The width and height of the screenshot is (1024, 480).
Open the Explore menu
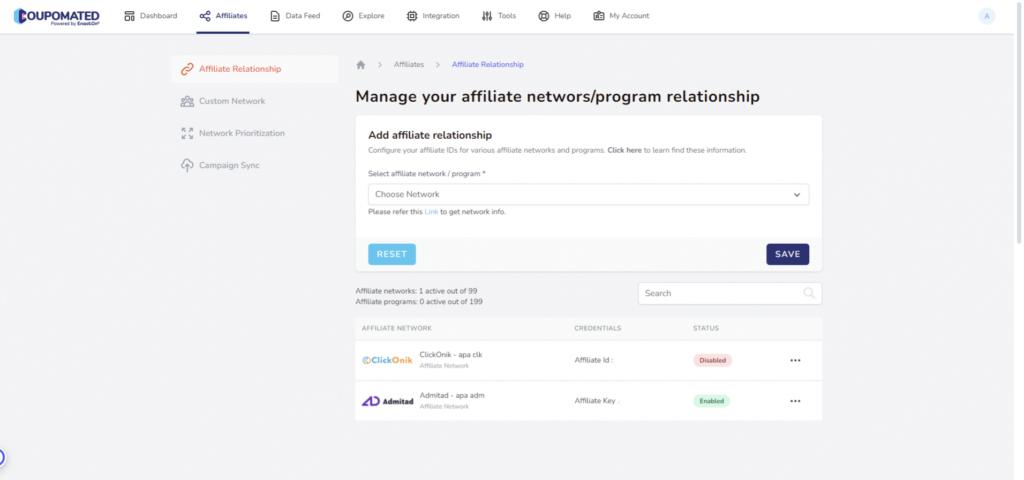pos(364,16)
